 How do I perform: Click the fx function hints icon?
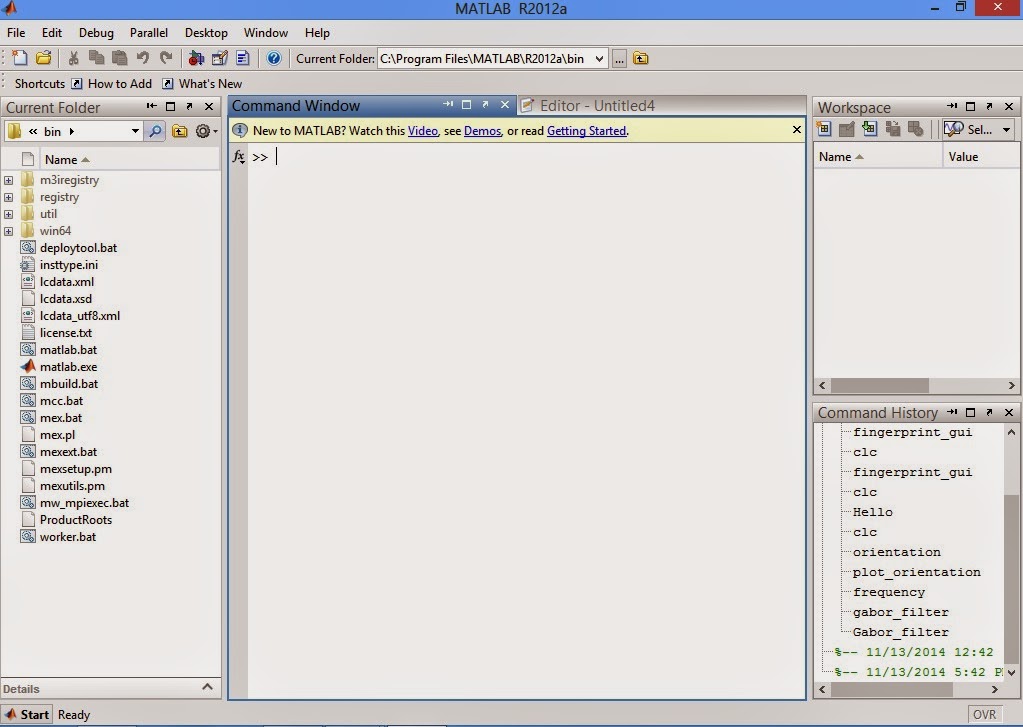(x=239, y=156)
